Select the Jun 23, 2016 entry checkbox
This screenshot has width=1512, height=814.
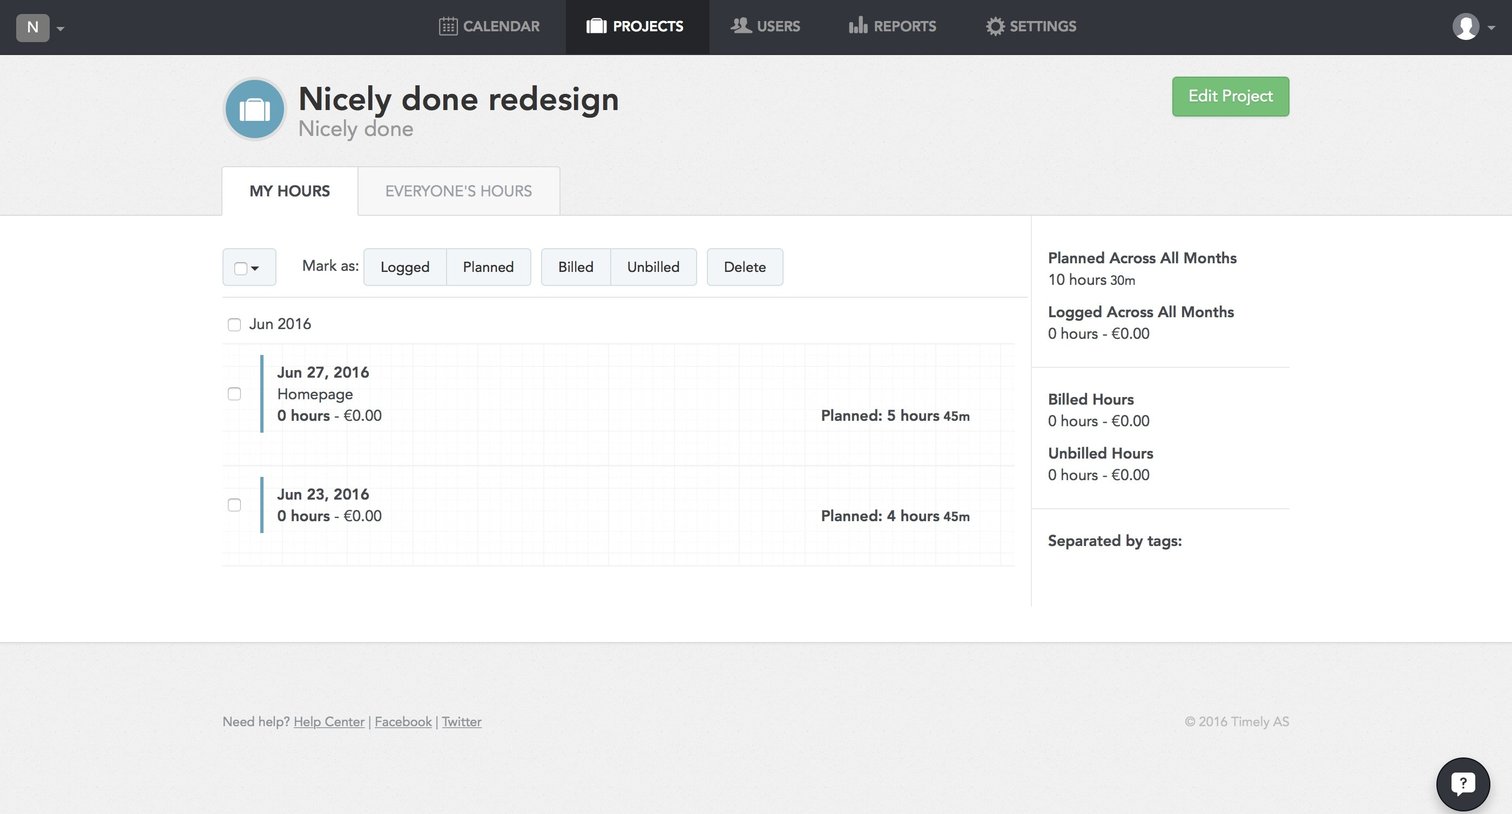tap(234, 505)
